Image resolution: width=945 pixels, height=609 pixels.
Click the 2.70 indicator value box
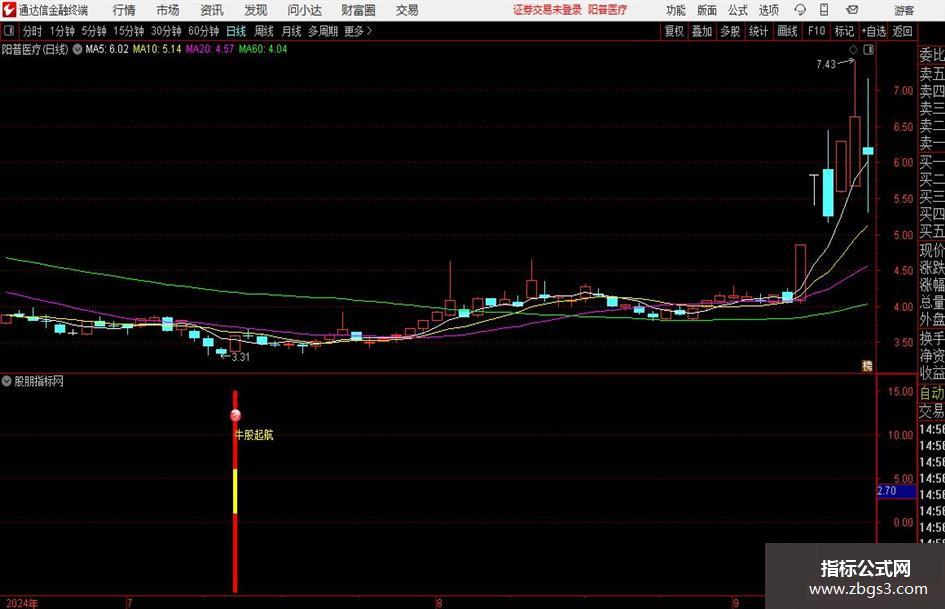(896, 491)
